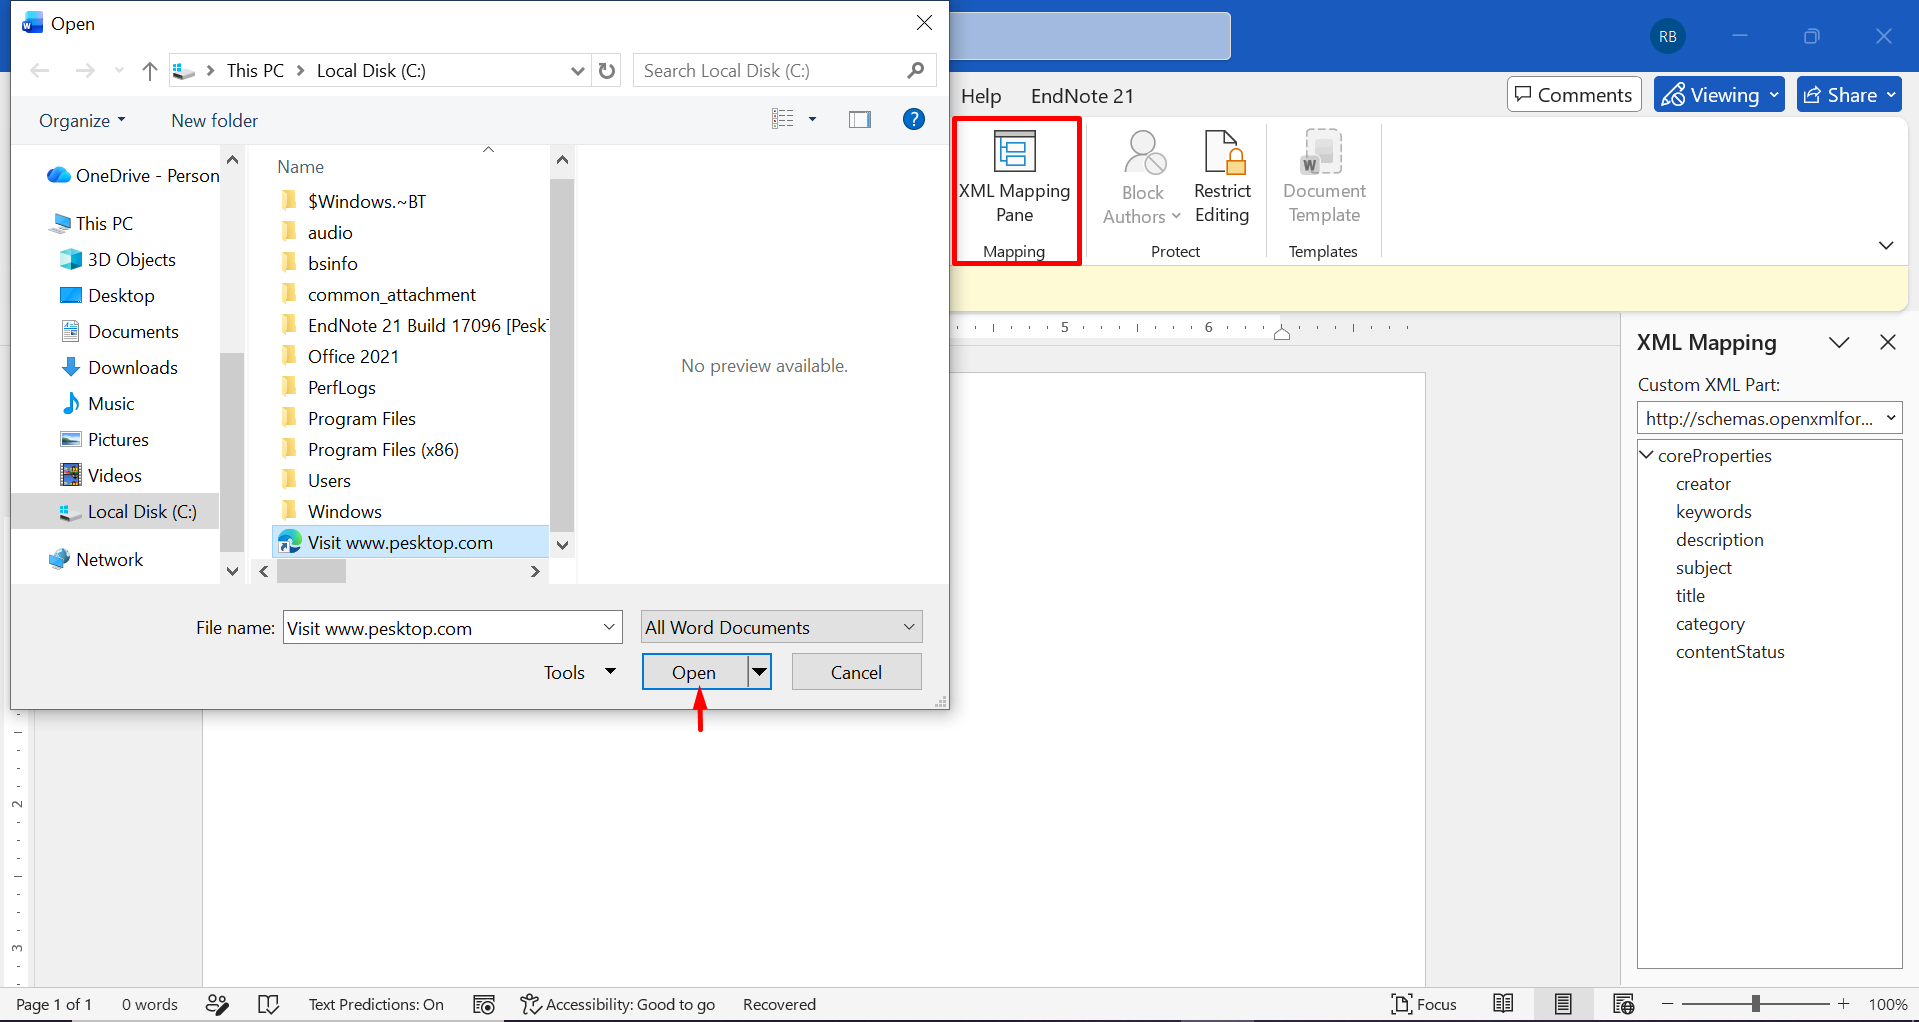Screen dimensions: 1919x1022
Task: Open the Help ribbon tab
Action: (x=981, y=96)
